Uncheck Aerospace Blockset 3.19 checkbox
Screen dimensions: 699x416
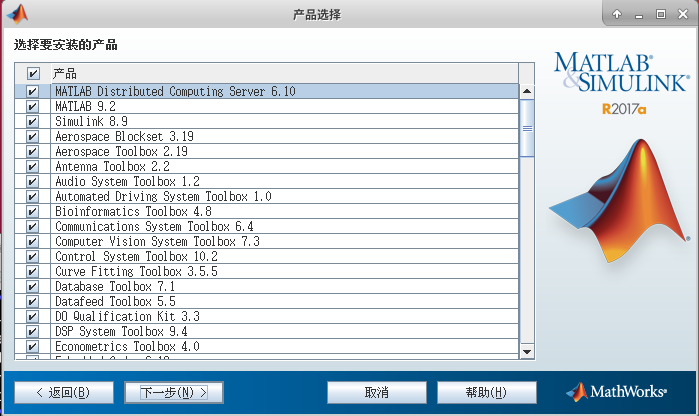[32, 136]
